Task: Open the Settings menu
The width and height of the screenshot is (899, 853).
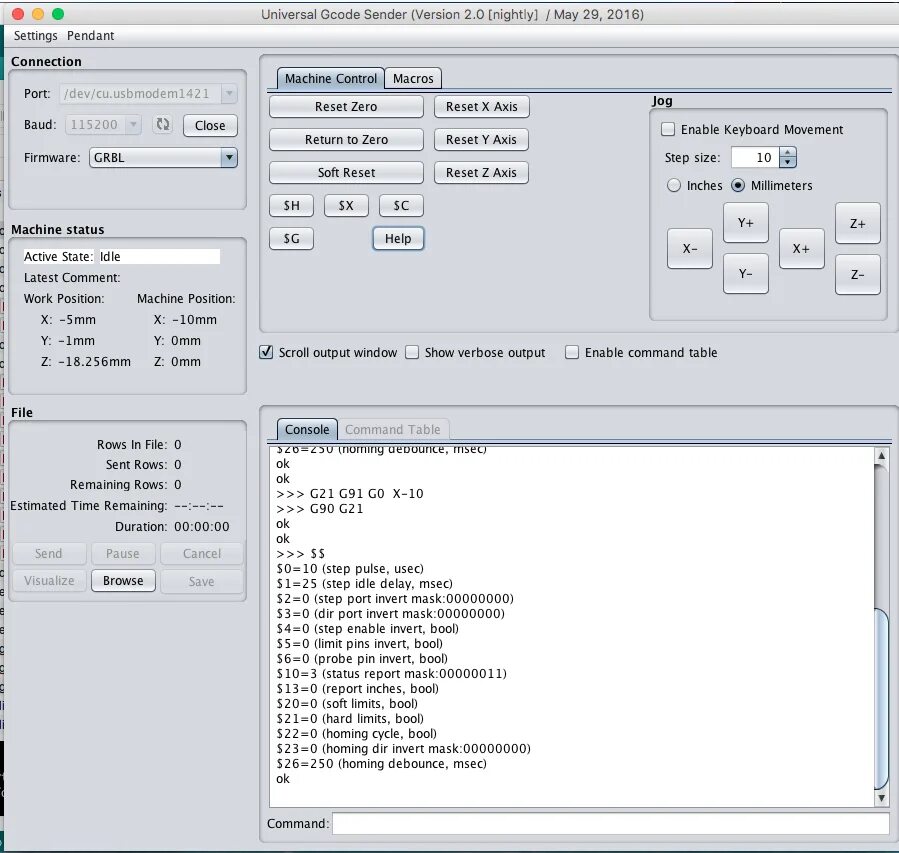Action: [x=36, y=36]
